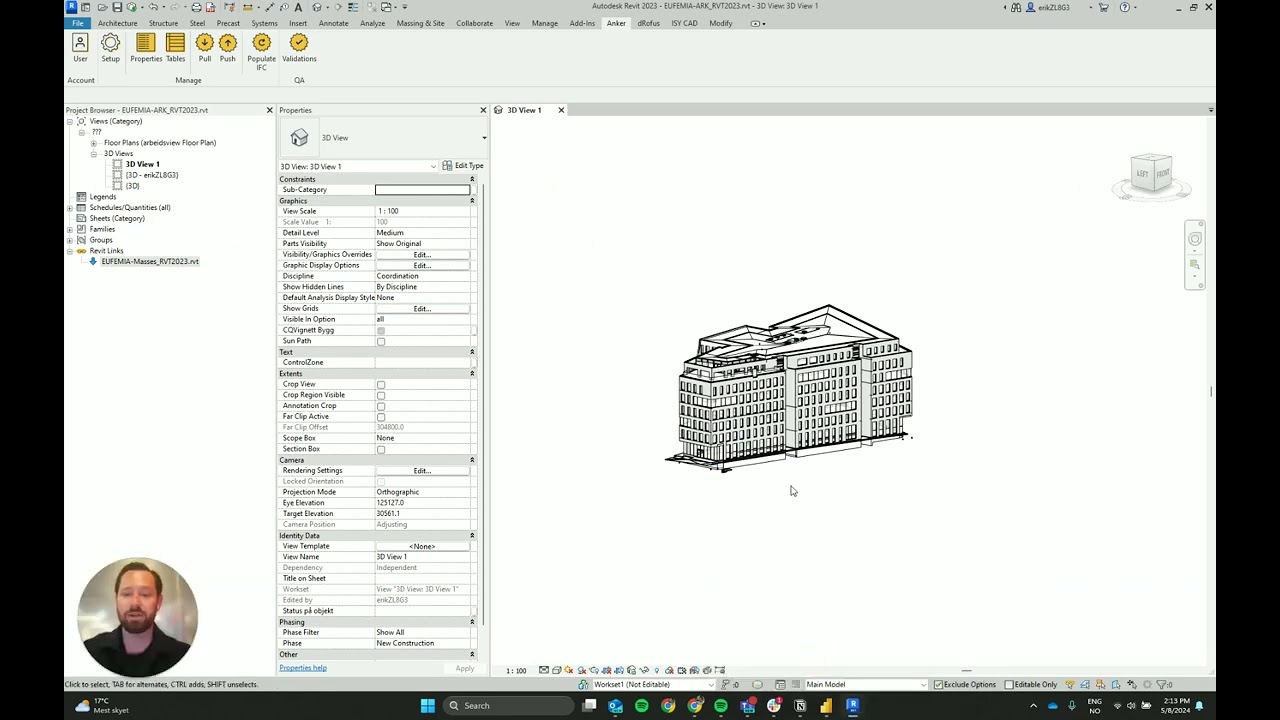The image size is (1280, 720).
Task: Select the (3D - erikZL8G3) view
Action: pos(152,175)
